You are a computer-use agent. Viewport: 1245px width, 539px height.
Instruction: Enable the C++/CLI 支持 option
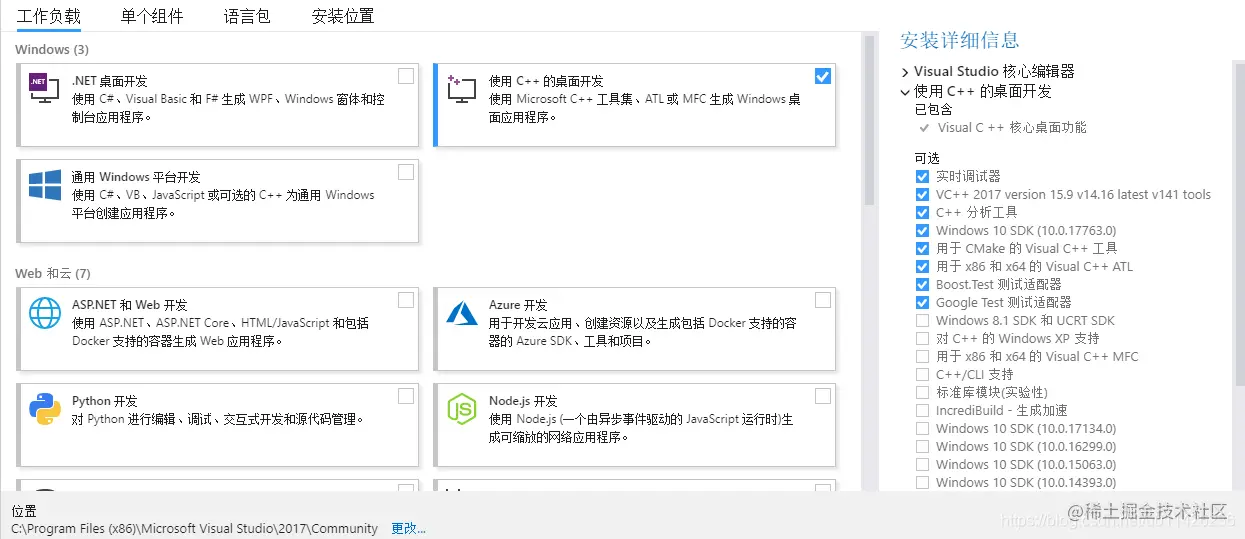click(x=922, y=374)
